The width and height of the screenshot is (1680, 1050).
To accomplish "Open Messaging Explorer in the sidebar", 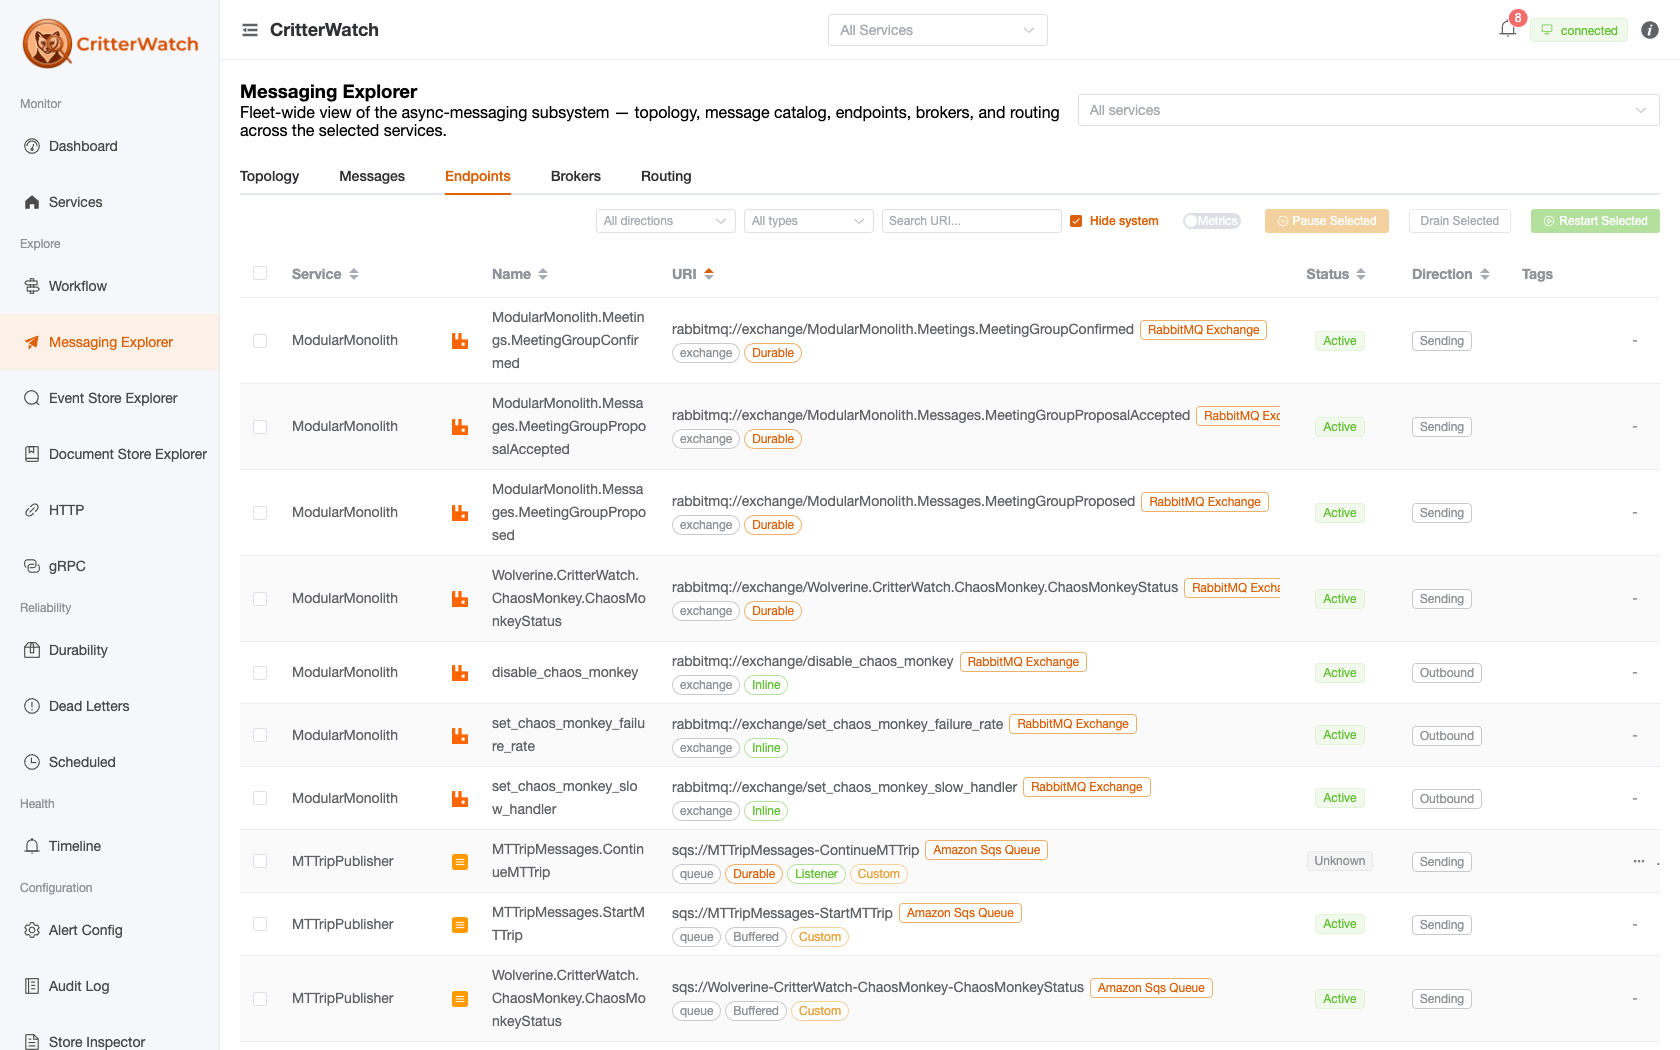I will point(110,342).
